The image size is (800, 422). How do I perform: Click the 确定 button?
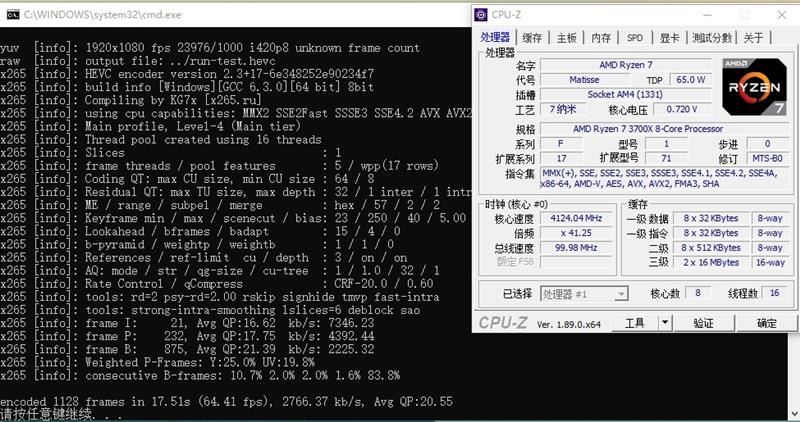(x=766, y=323)
